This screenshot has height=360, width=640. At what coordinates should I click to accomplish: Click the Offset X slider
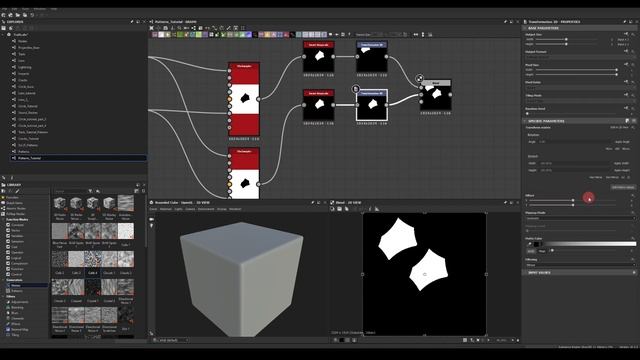point(573,200)
